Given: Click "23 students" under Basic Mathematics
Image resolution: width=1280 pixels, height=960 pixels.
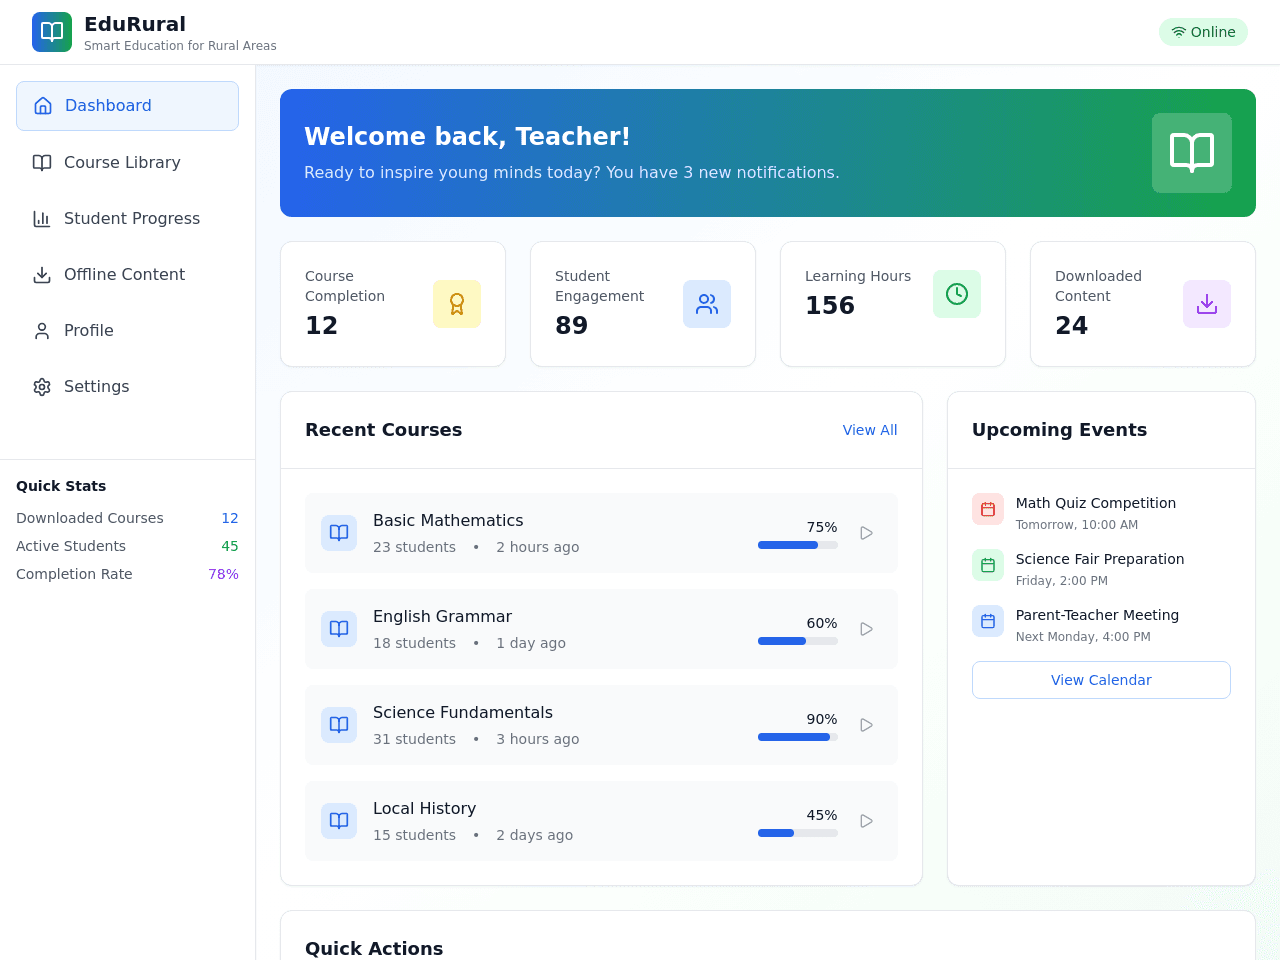Looking at the screenshot, I should pyautogui.click(x=414, y=547).
